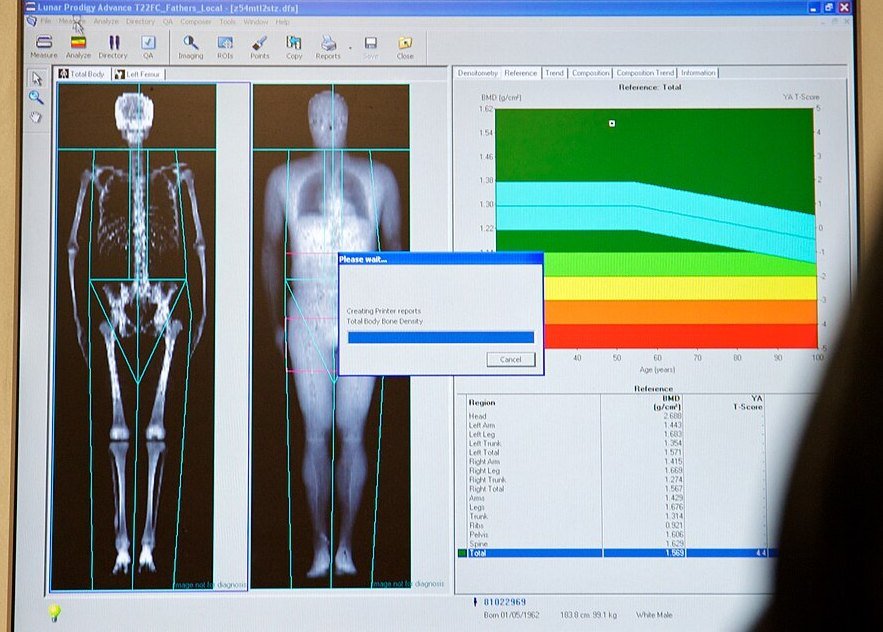Open the Reports dropdown arrow
This screenshot has width=883, height=632.
click(x=350, y=48)
